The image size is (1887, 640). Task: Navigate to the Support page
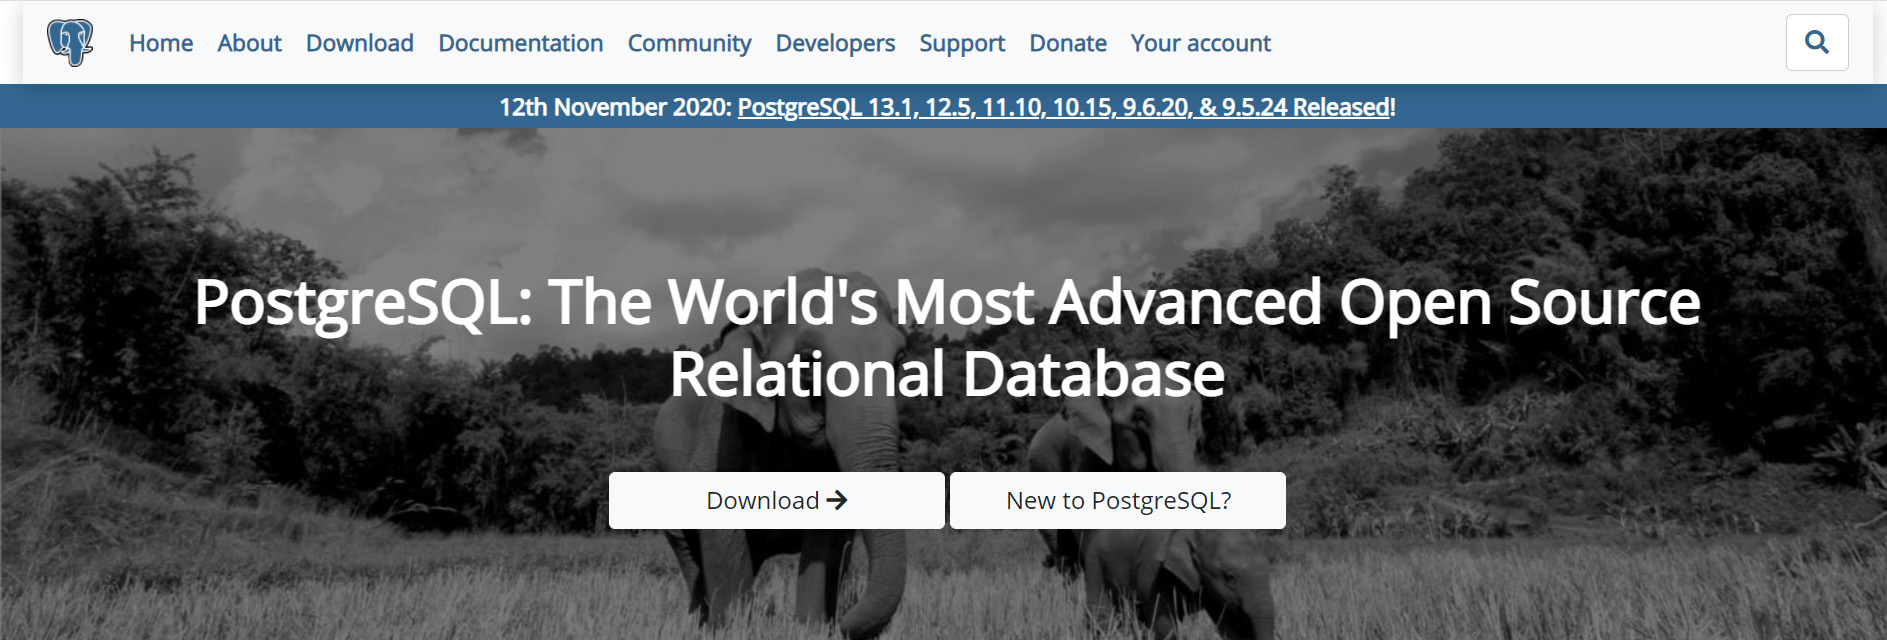pyautogui.click(x=962, y=43)
